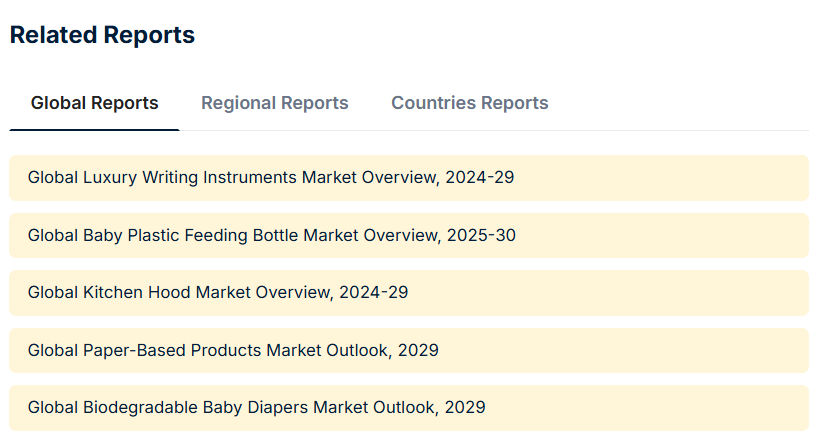The width and height of the screenshot is (825, 448).
Task: Click the underline beneath Global Reports tab
Action: point(94,130)
